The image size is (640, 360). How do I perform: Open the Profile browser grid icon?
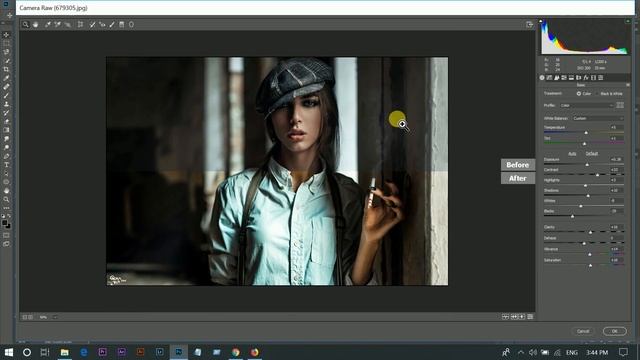(620, 105)
